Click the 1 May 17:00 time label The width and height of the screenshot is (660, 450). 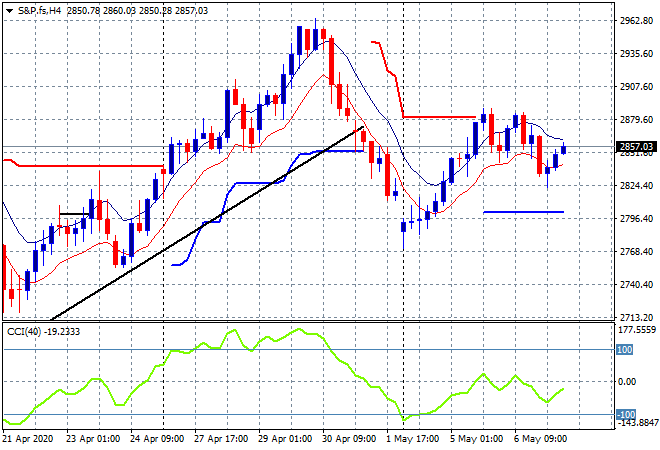click(x=412, y=439)
